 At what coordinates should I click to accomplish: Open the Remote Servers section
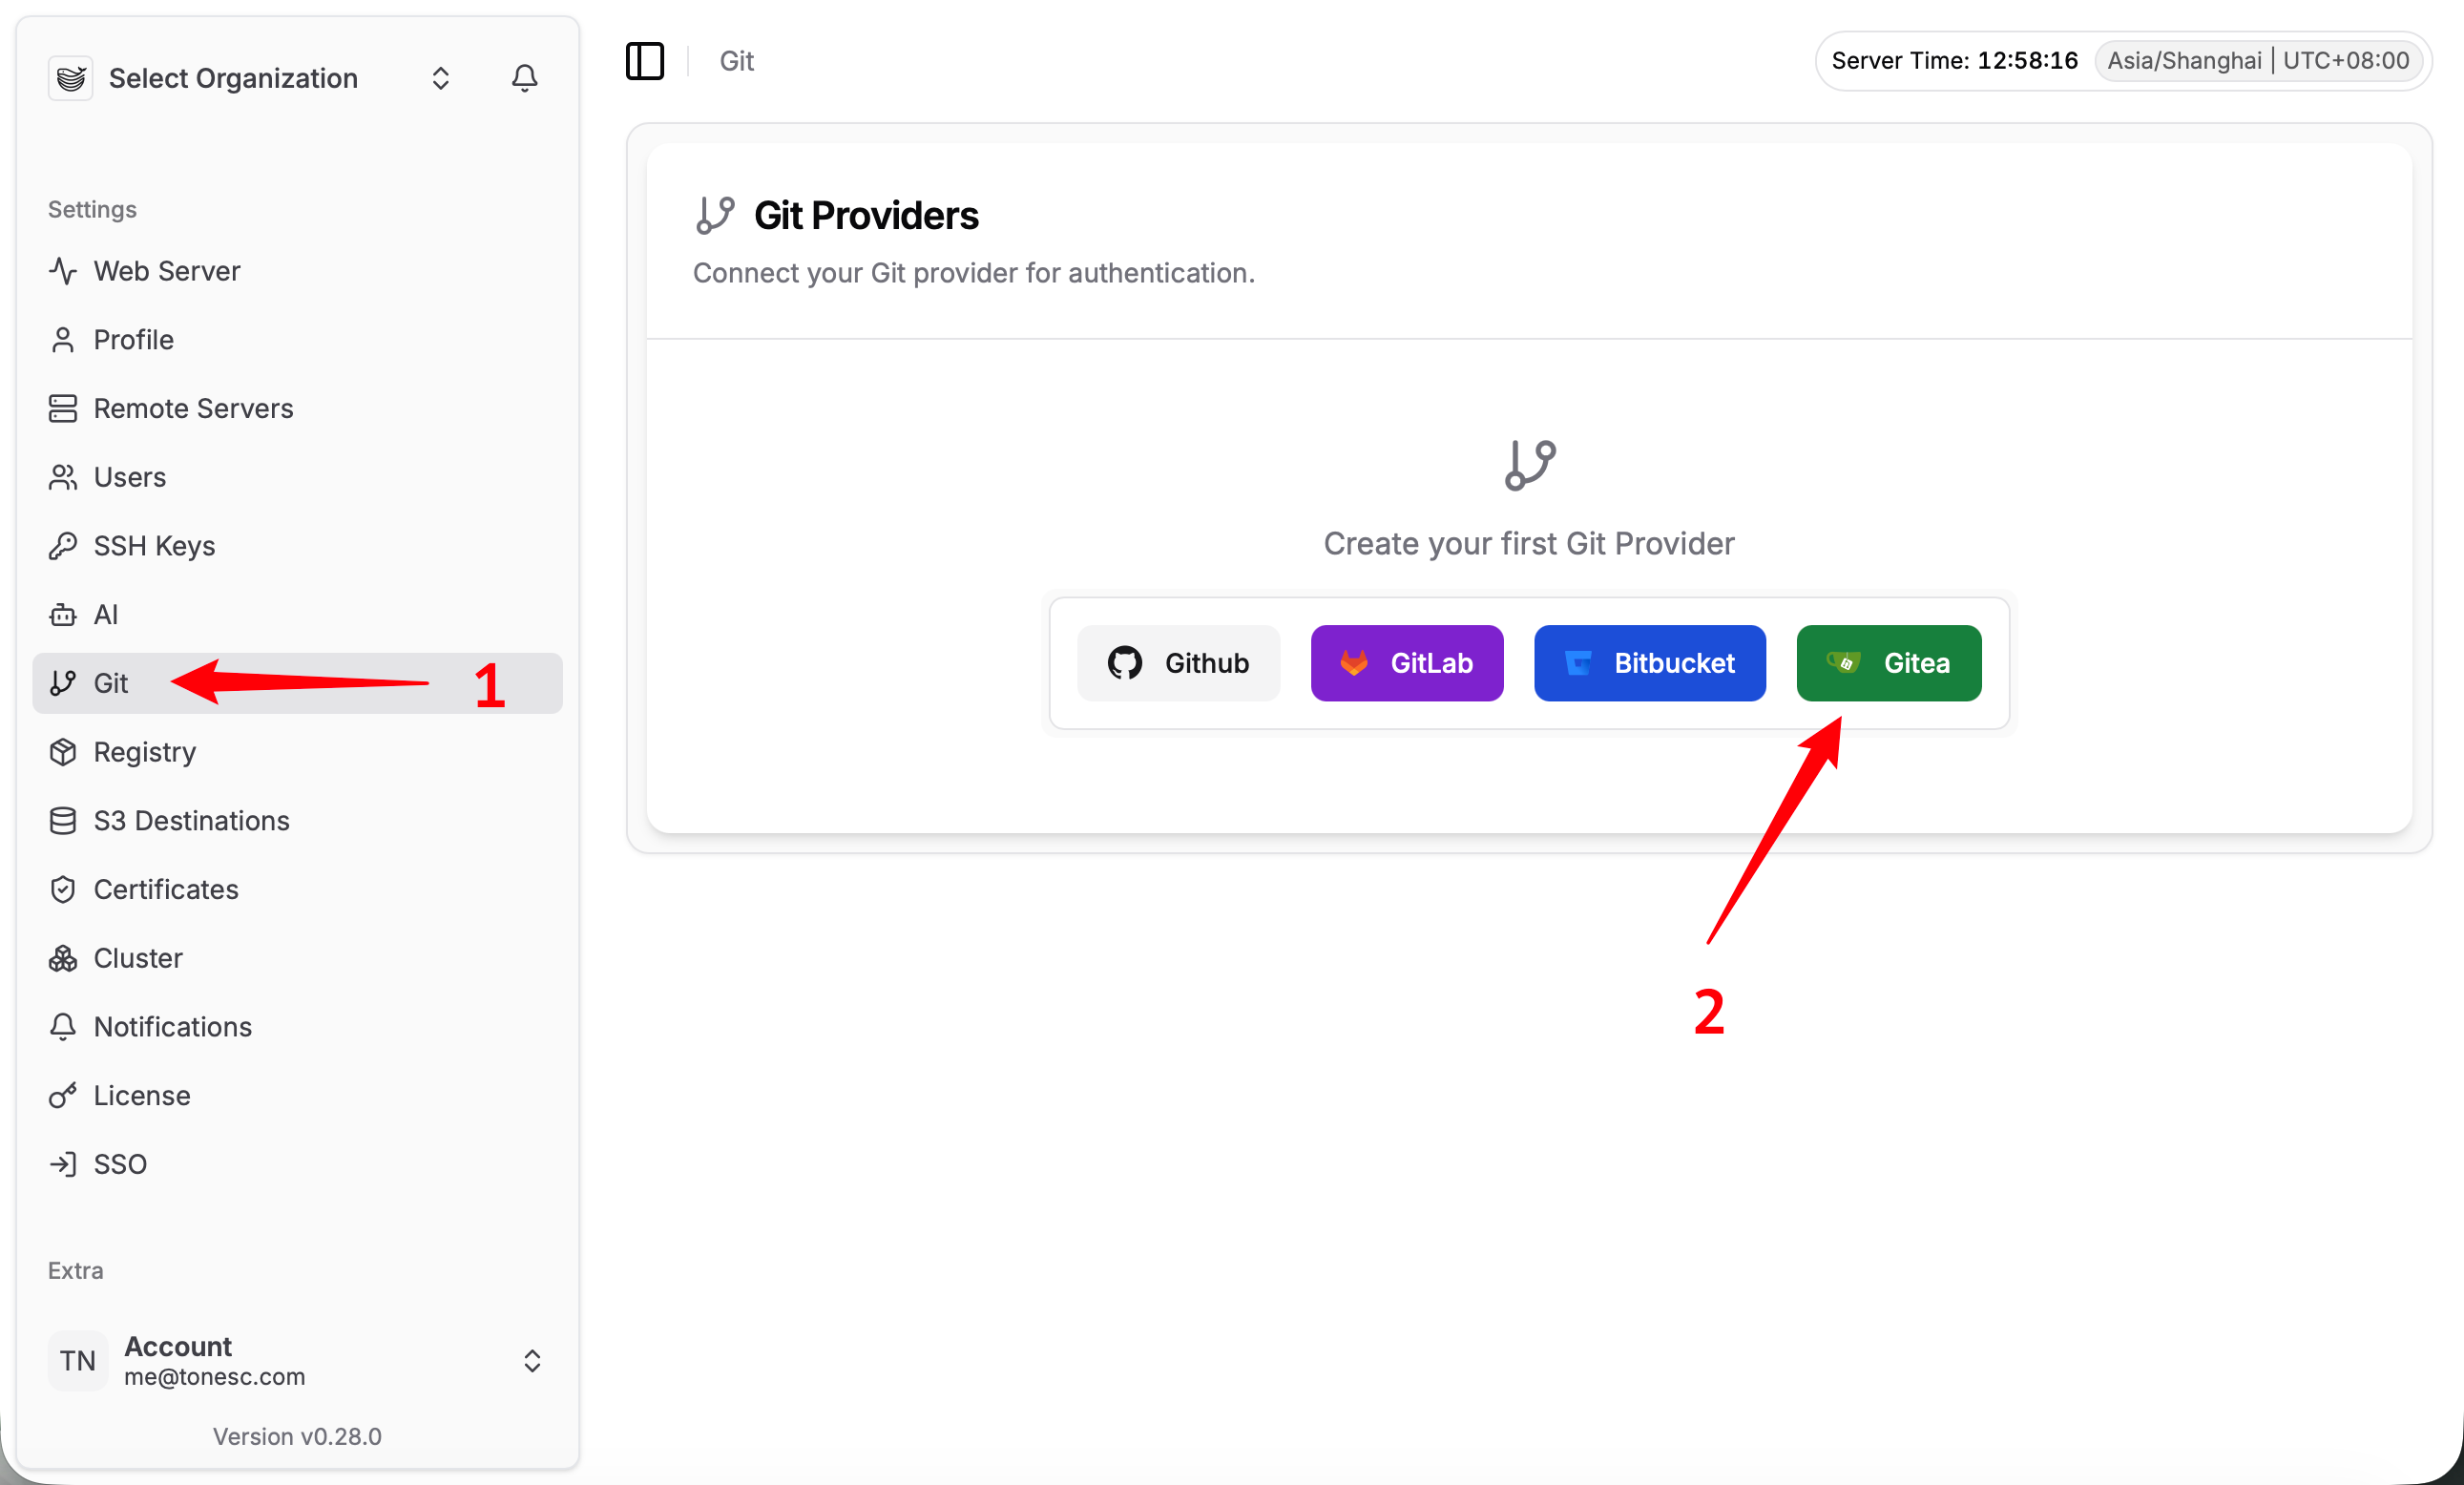[x=193, y=408]
